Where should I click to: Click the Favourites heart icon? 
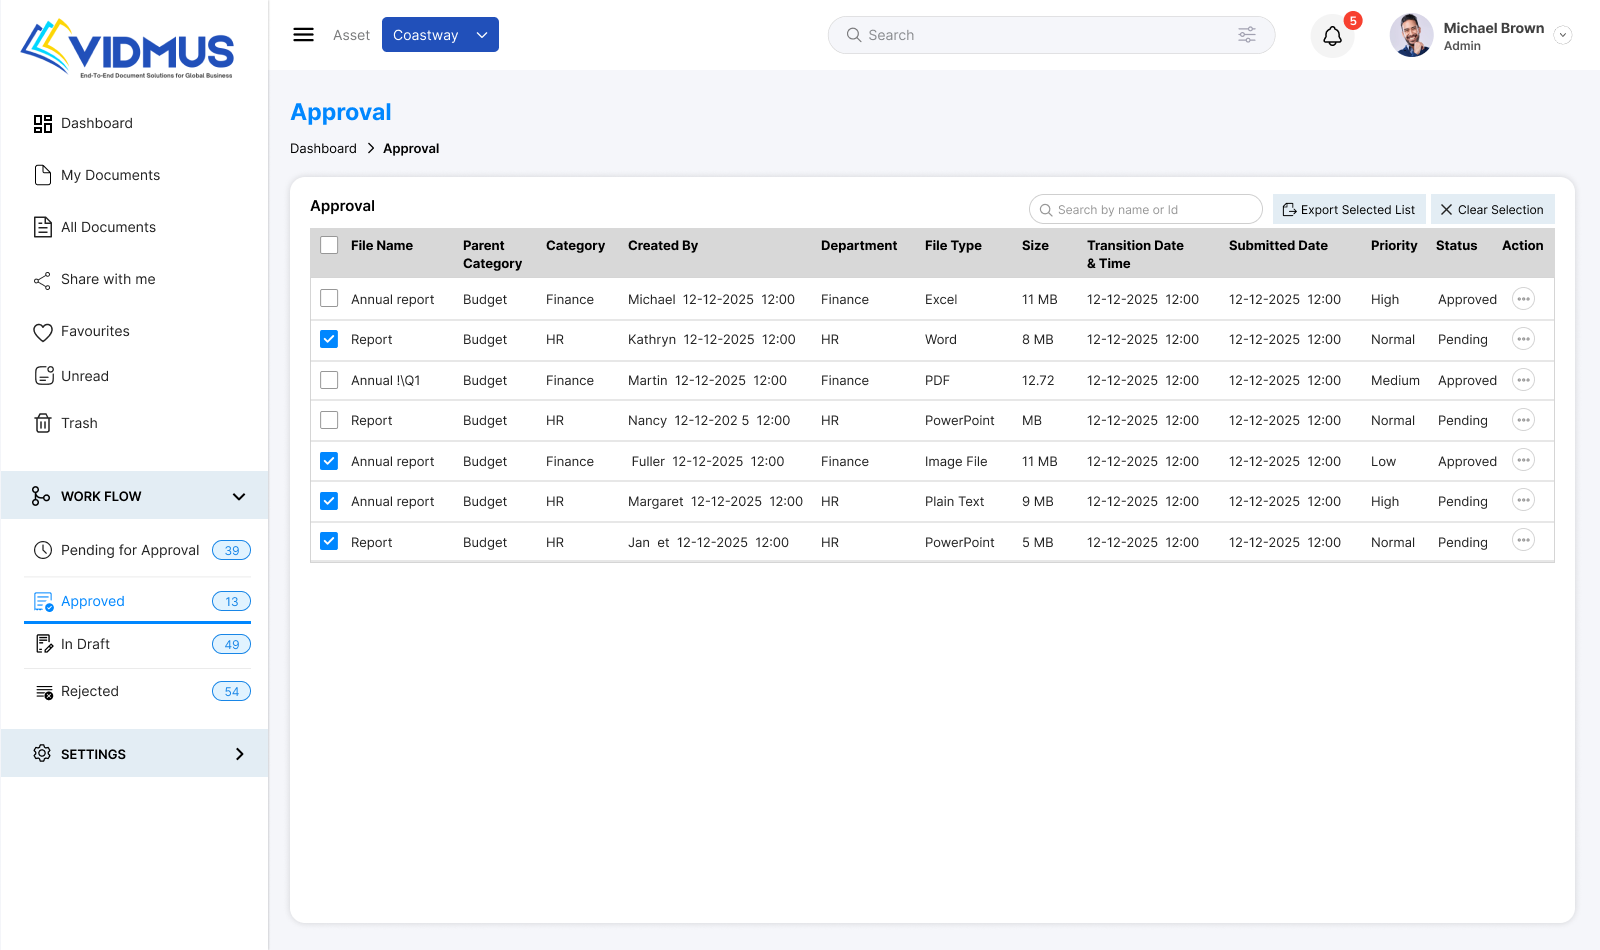[43, 332]
